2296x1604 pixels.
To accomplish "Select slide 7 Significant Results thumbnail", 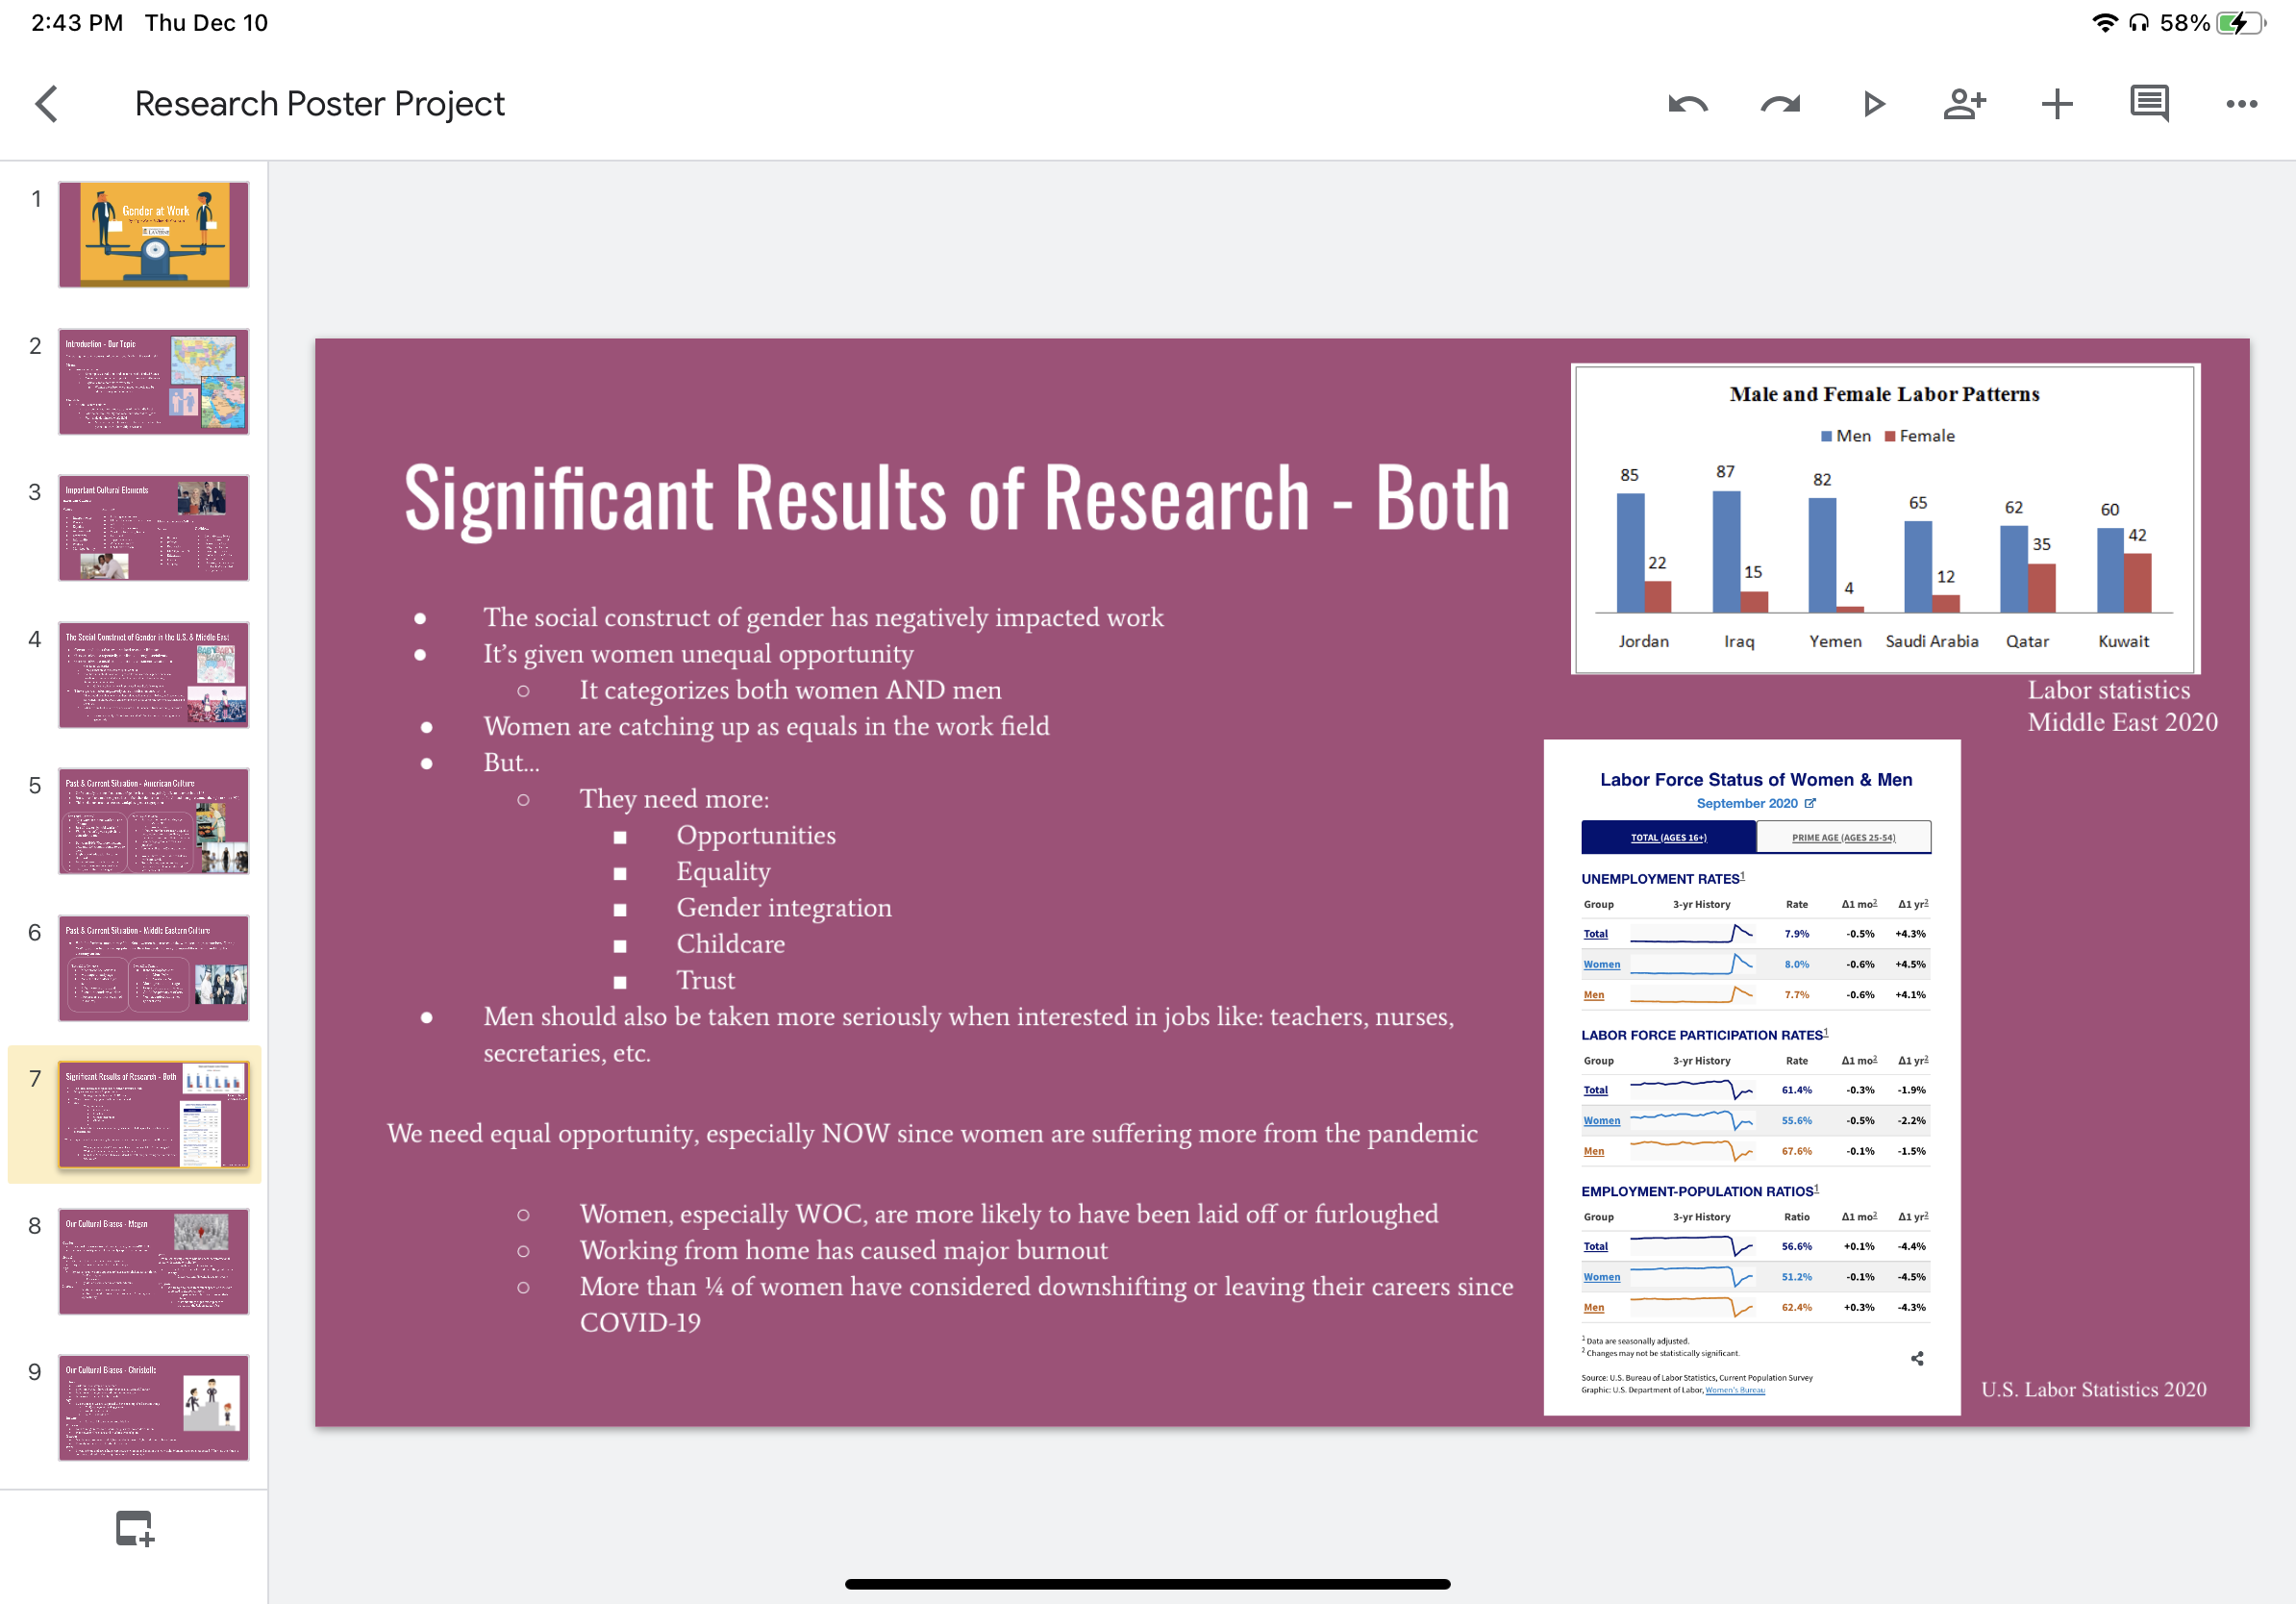I will pos(153,1114).
